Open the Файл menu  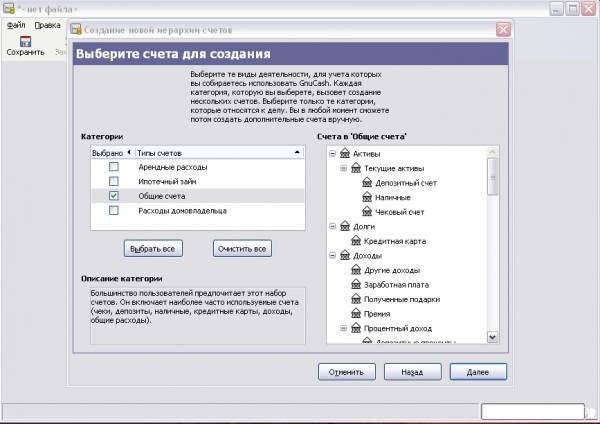pyautogui.click(x=16, y=25)
